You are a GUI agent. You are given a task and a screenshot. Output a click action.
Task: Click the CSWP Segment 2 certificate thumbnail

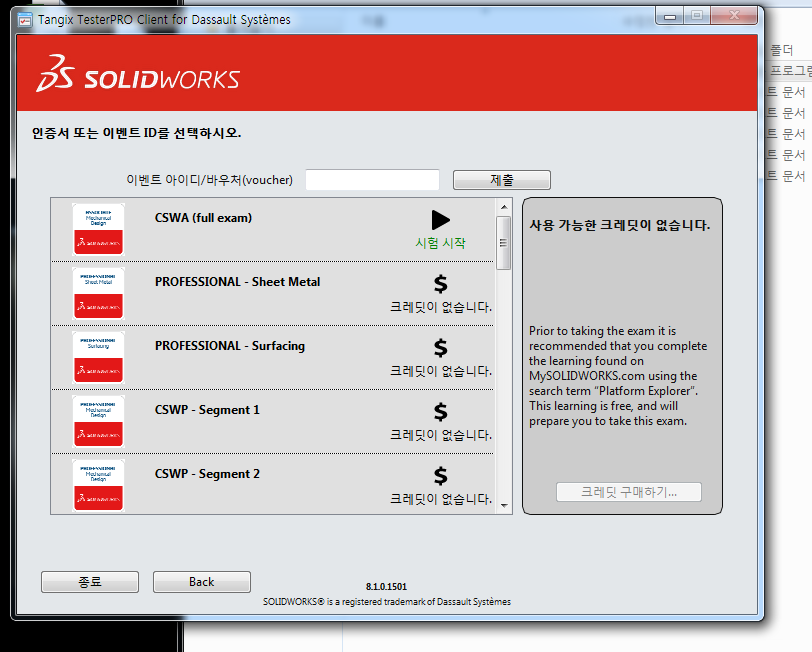click(x=98, y=485)
